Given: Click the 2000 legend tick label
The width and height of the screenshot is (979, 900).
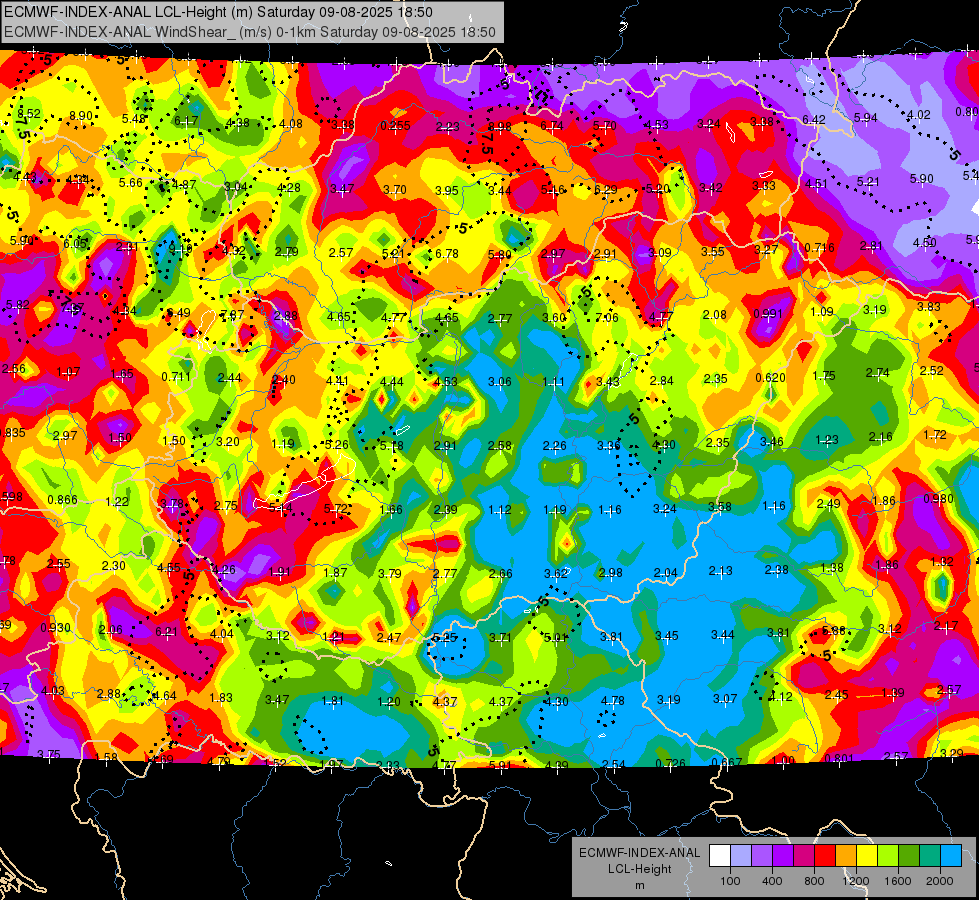Looking at the screenshot, I should click(x=940, y=881).
